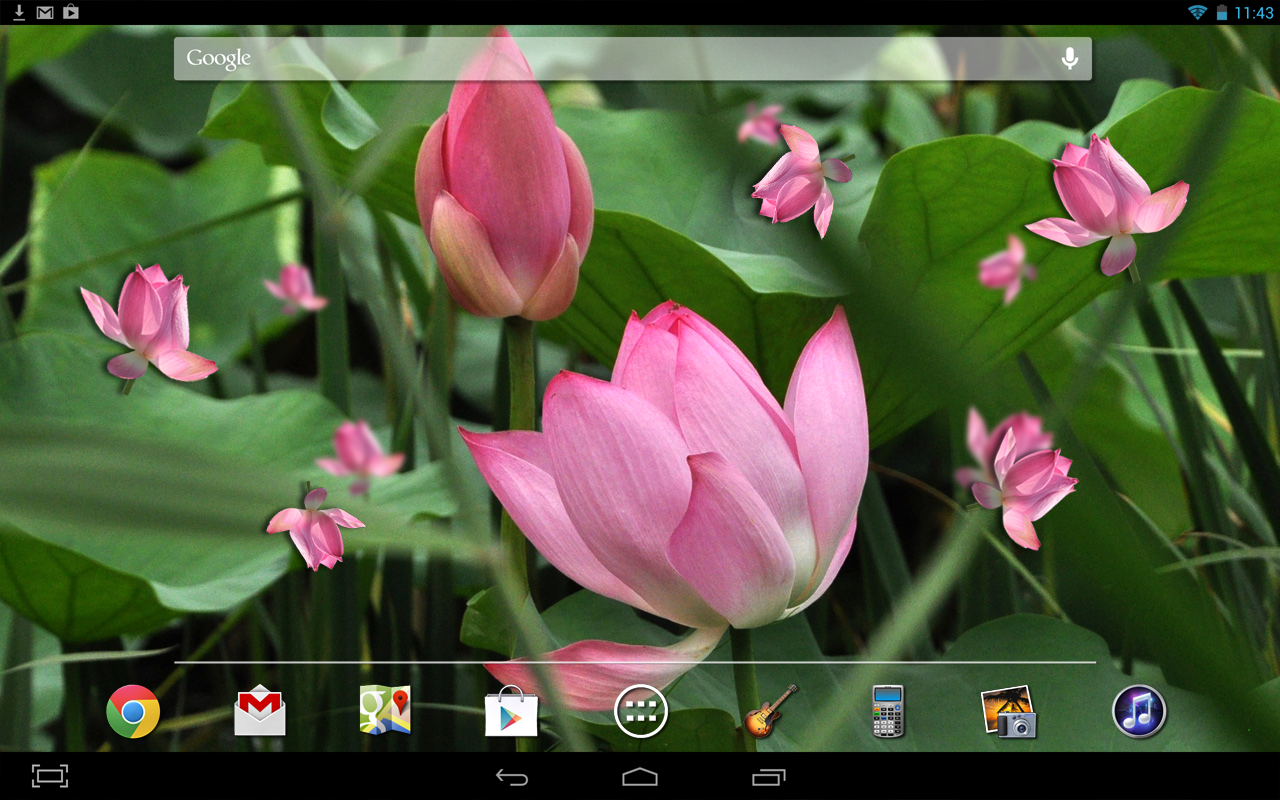
Task: Open the Play Store icon
Action: click(511, 711)
